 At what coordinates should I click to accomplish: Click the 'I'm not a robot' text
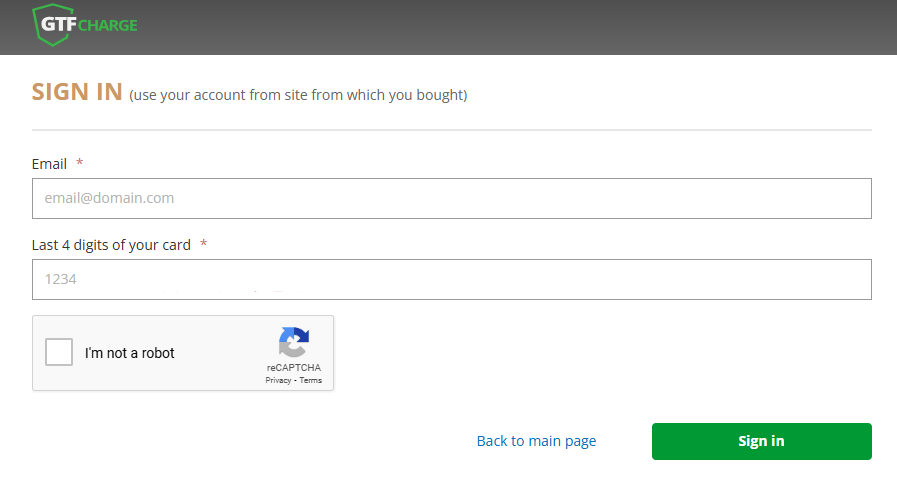click(129, 353)
